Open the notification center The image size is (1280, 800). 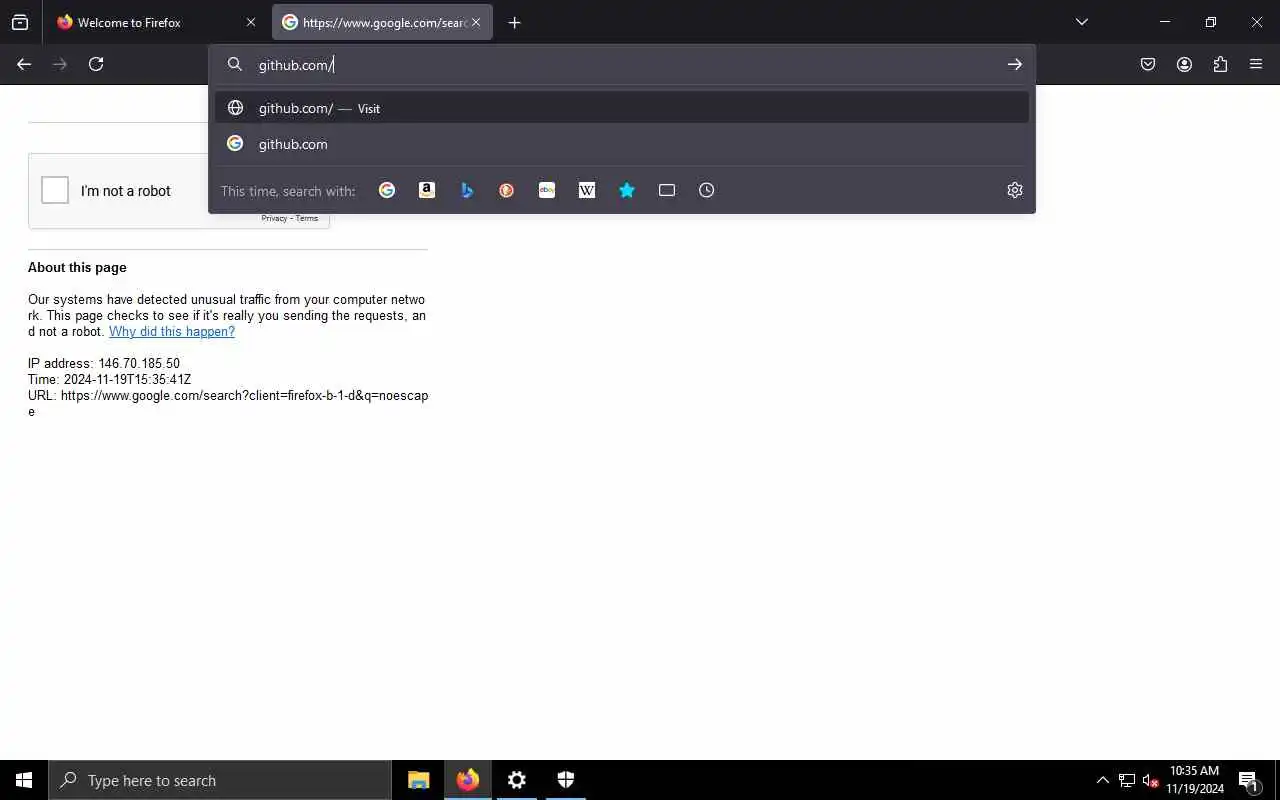click(x=1248, y=780)
